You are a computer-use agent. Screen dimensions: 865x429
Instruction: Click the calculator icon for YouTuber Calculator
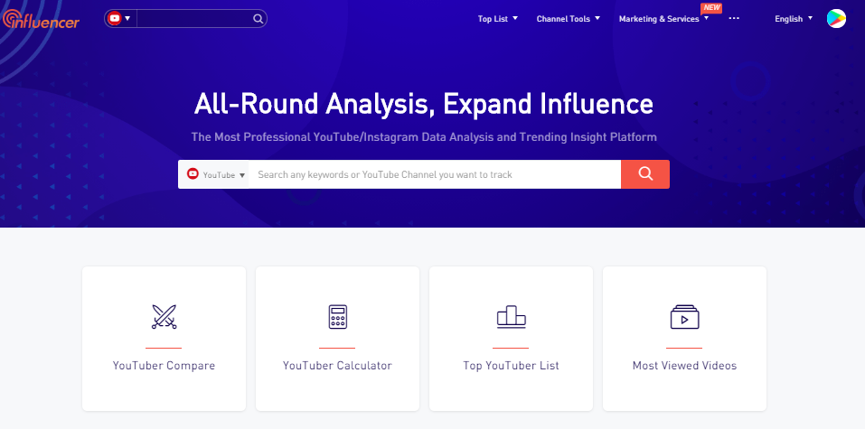338,317
